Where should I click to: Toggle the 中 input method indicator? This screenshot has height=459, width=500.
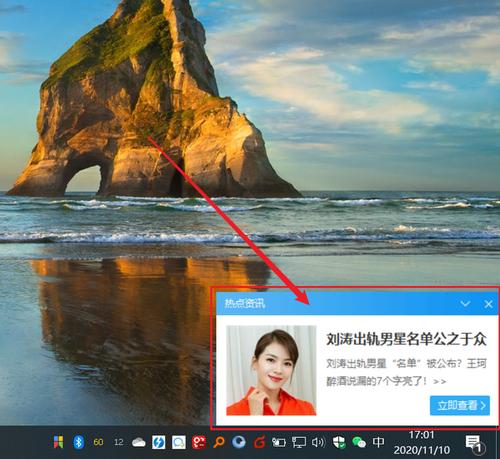click(378, 442)
